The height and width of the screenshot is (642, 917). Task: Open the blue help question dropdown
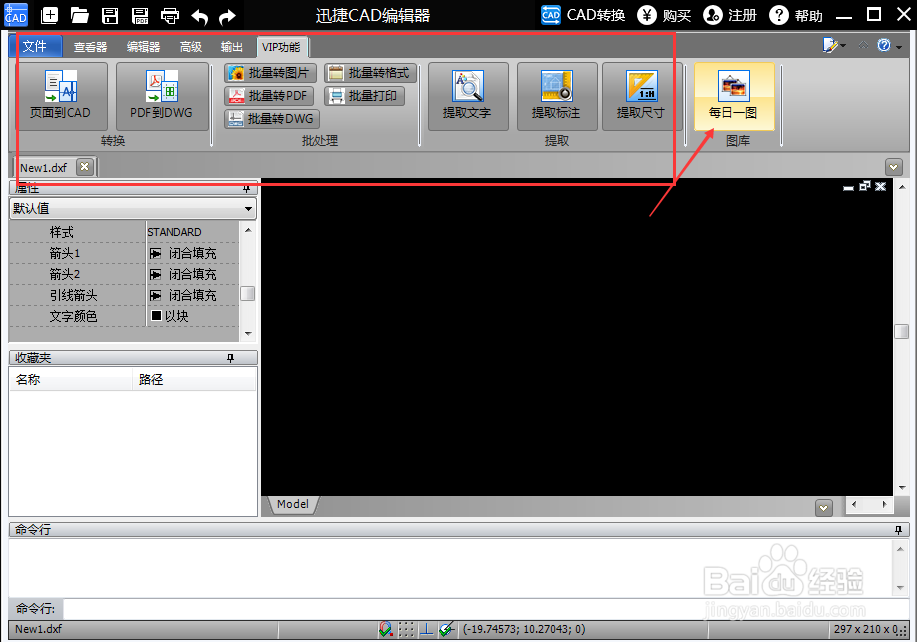point(890,45)
